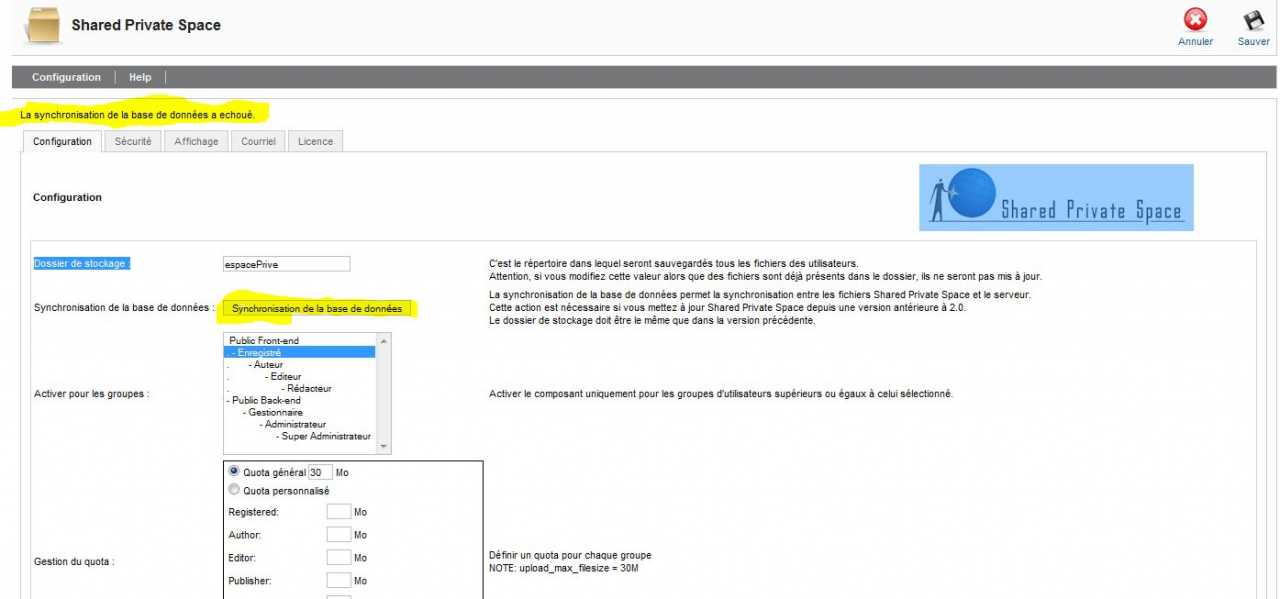
Task: Switch to the Affichage tab
Action: 196,142
